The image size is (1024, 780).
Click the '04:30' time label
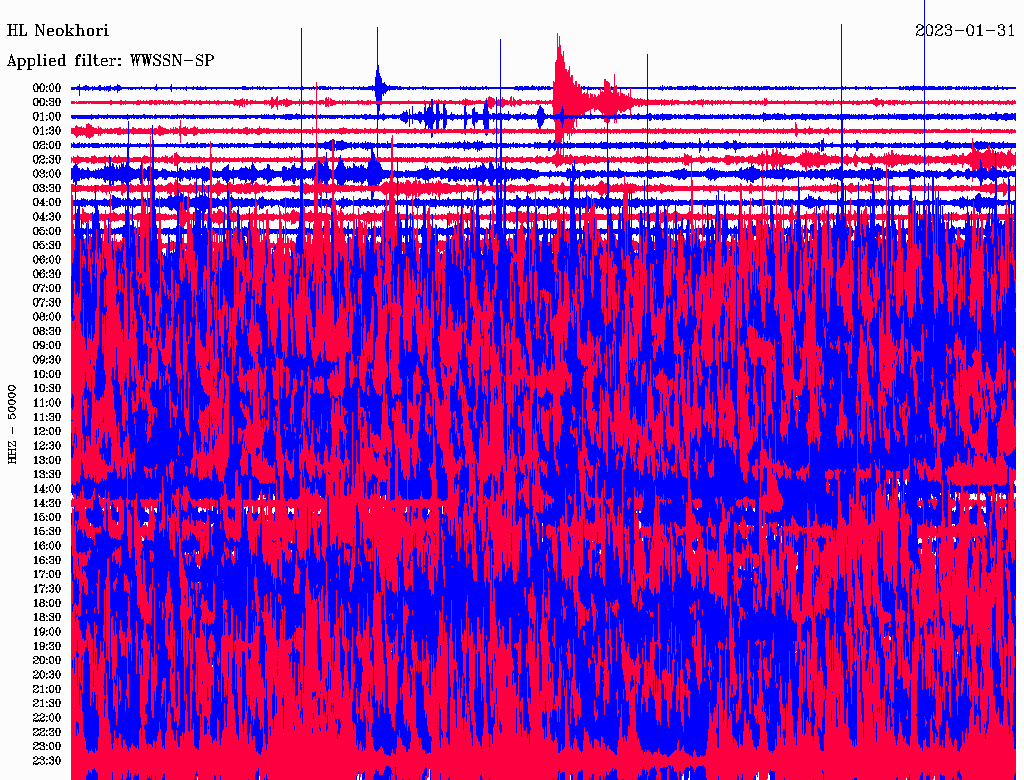47,217
